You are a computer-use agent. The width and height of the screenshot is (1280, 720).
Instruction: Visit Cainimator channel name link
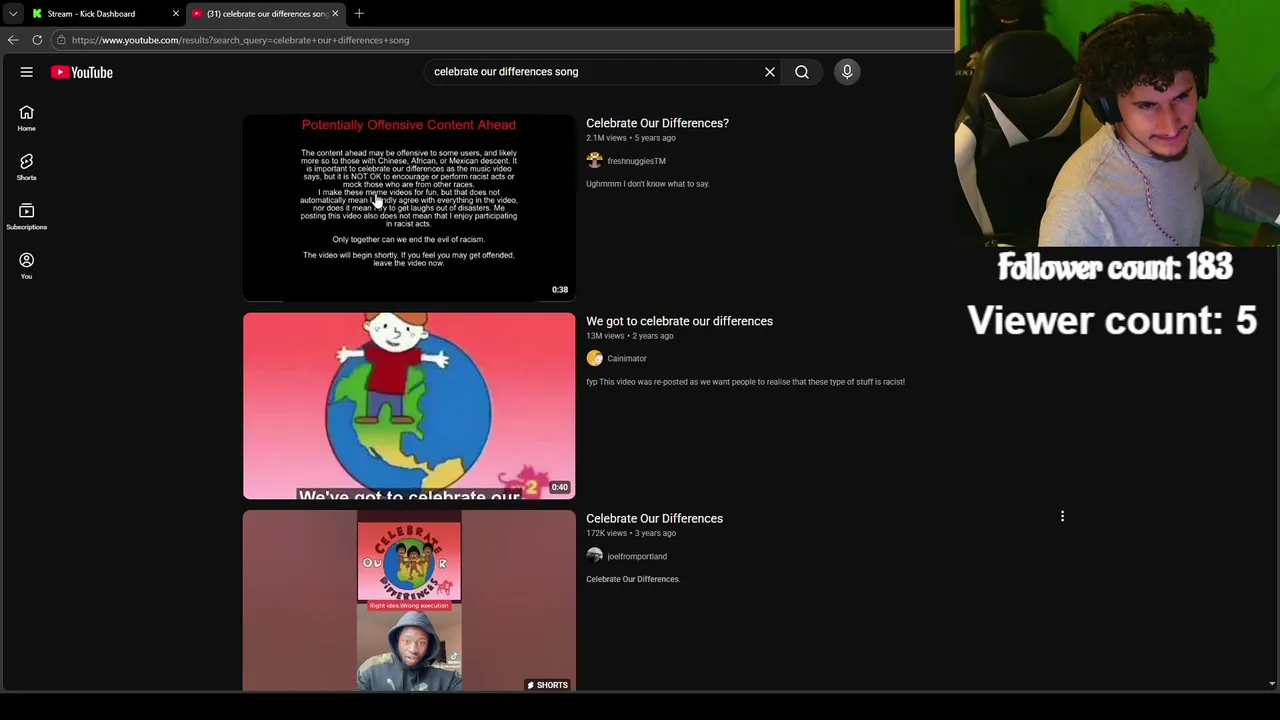[627, 358]
